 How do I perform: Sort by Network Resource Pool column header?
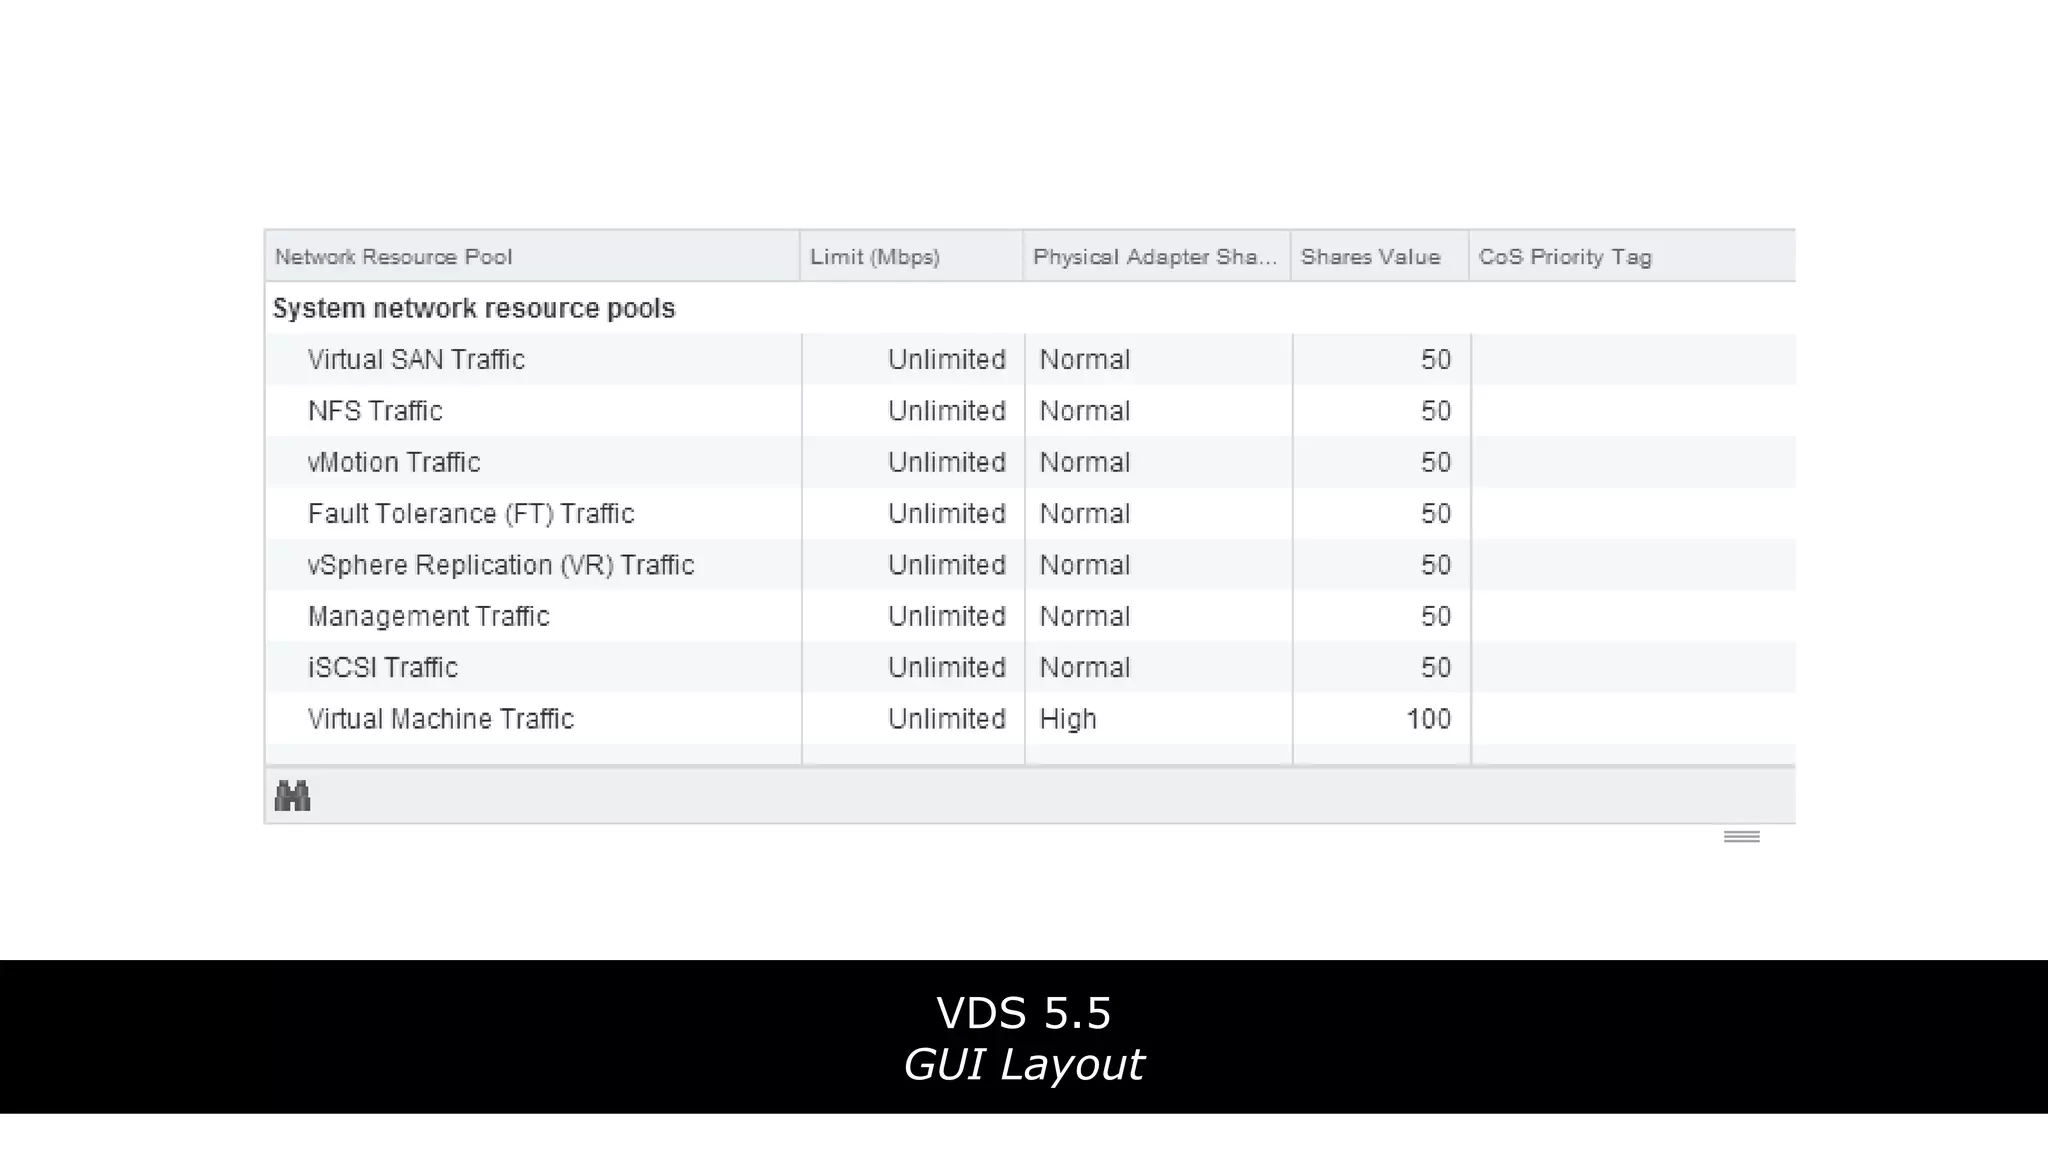coord(532,257)
